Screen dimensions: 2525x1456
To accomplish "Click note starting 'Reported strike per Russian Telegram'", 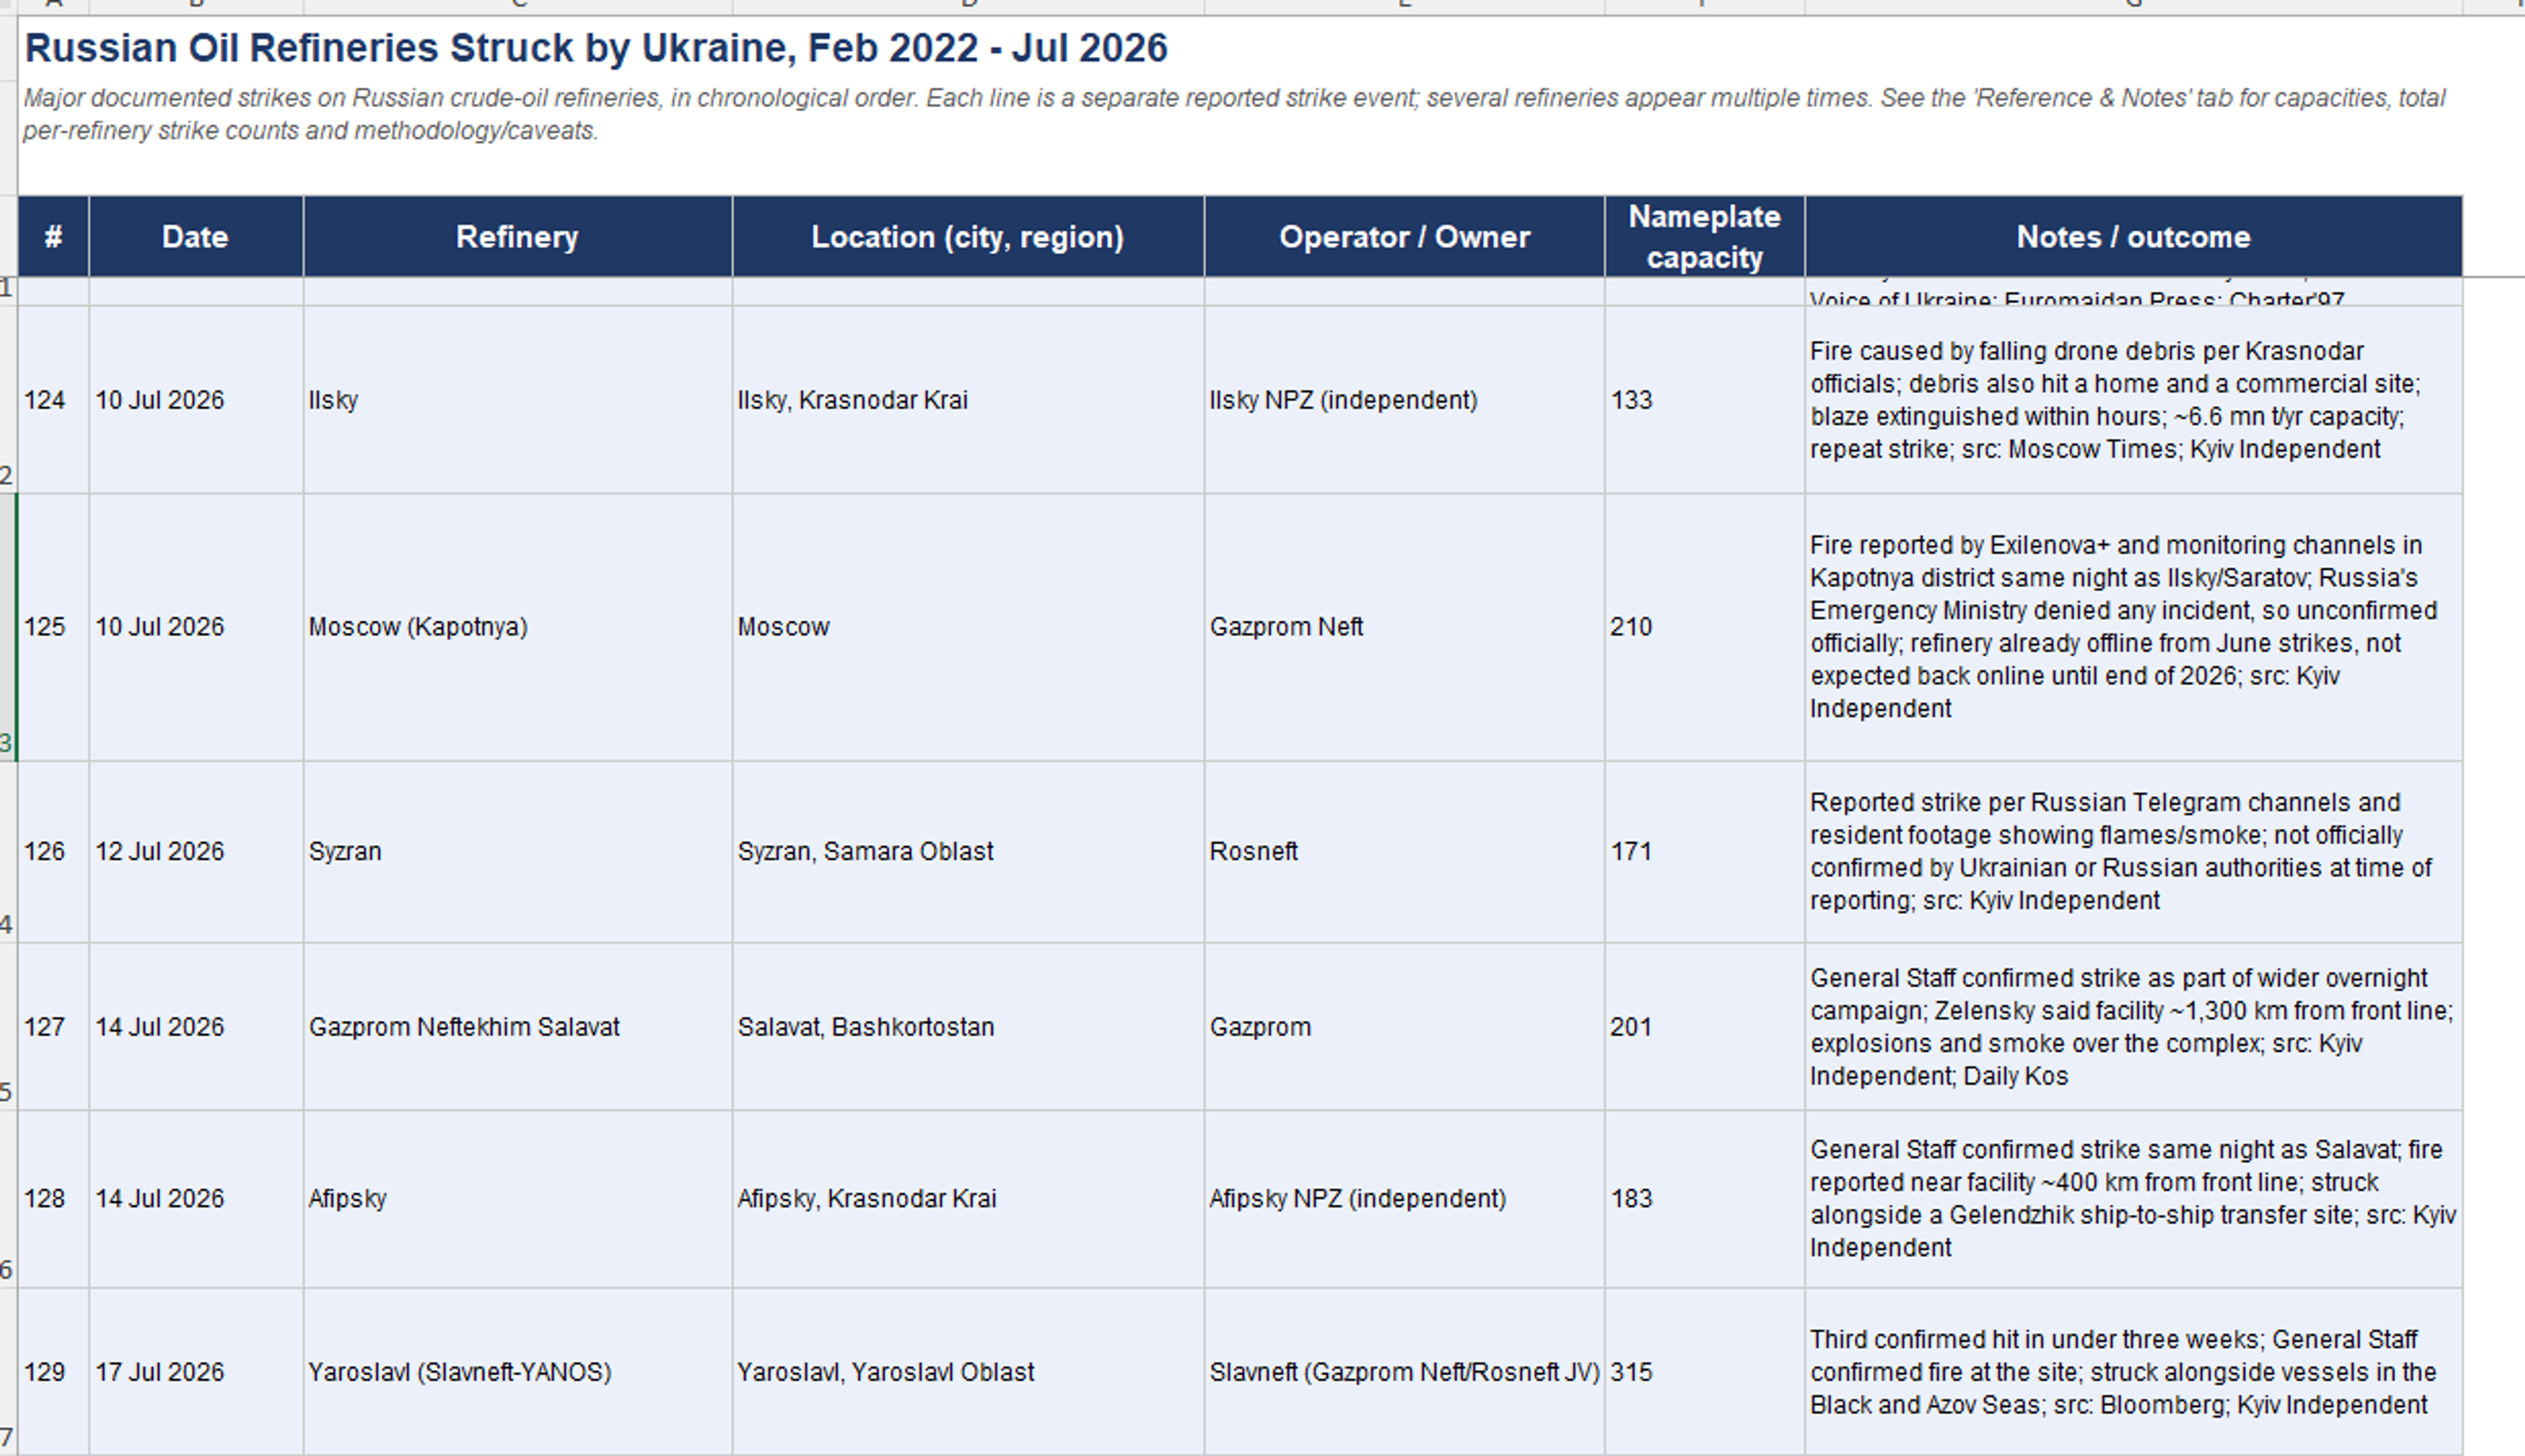I will pyautogui.click(x=2134, y=852).
